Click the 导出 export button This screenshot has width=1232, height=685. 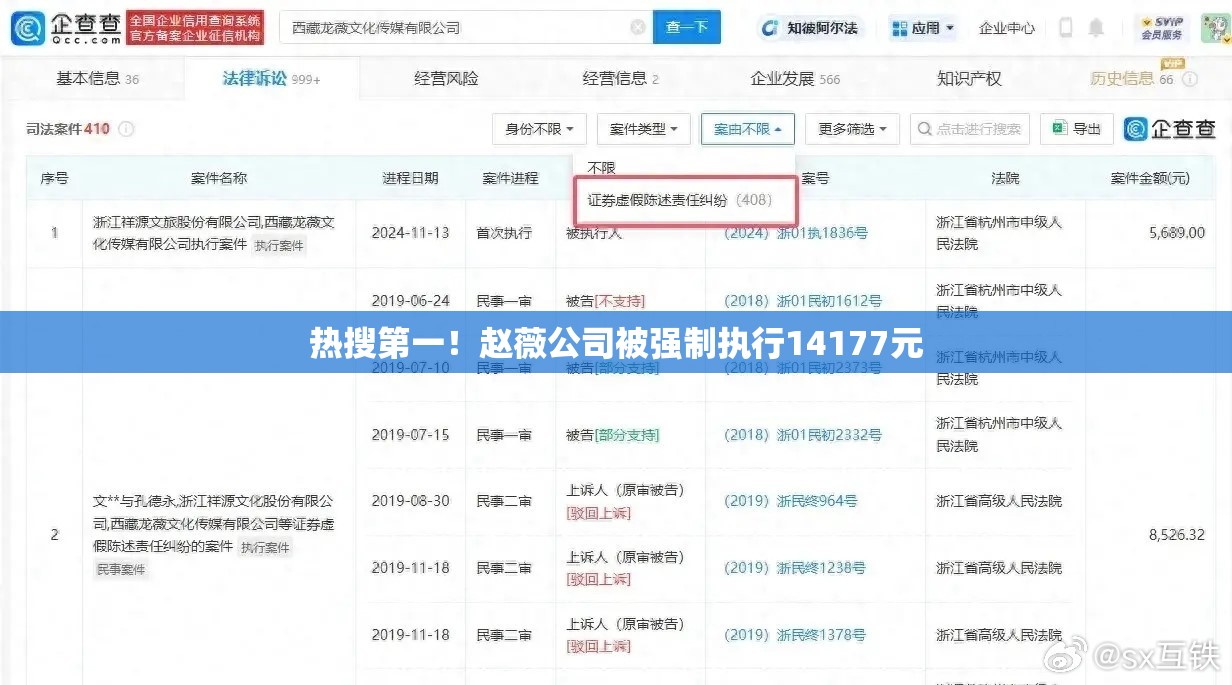click(1077, 129)
